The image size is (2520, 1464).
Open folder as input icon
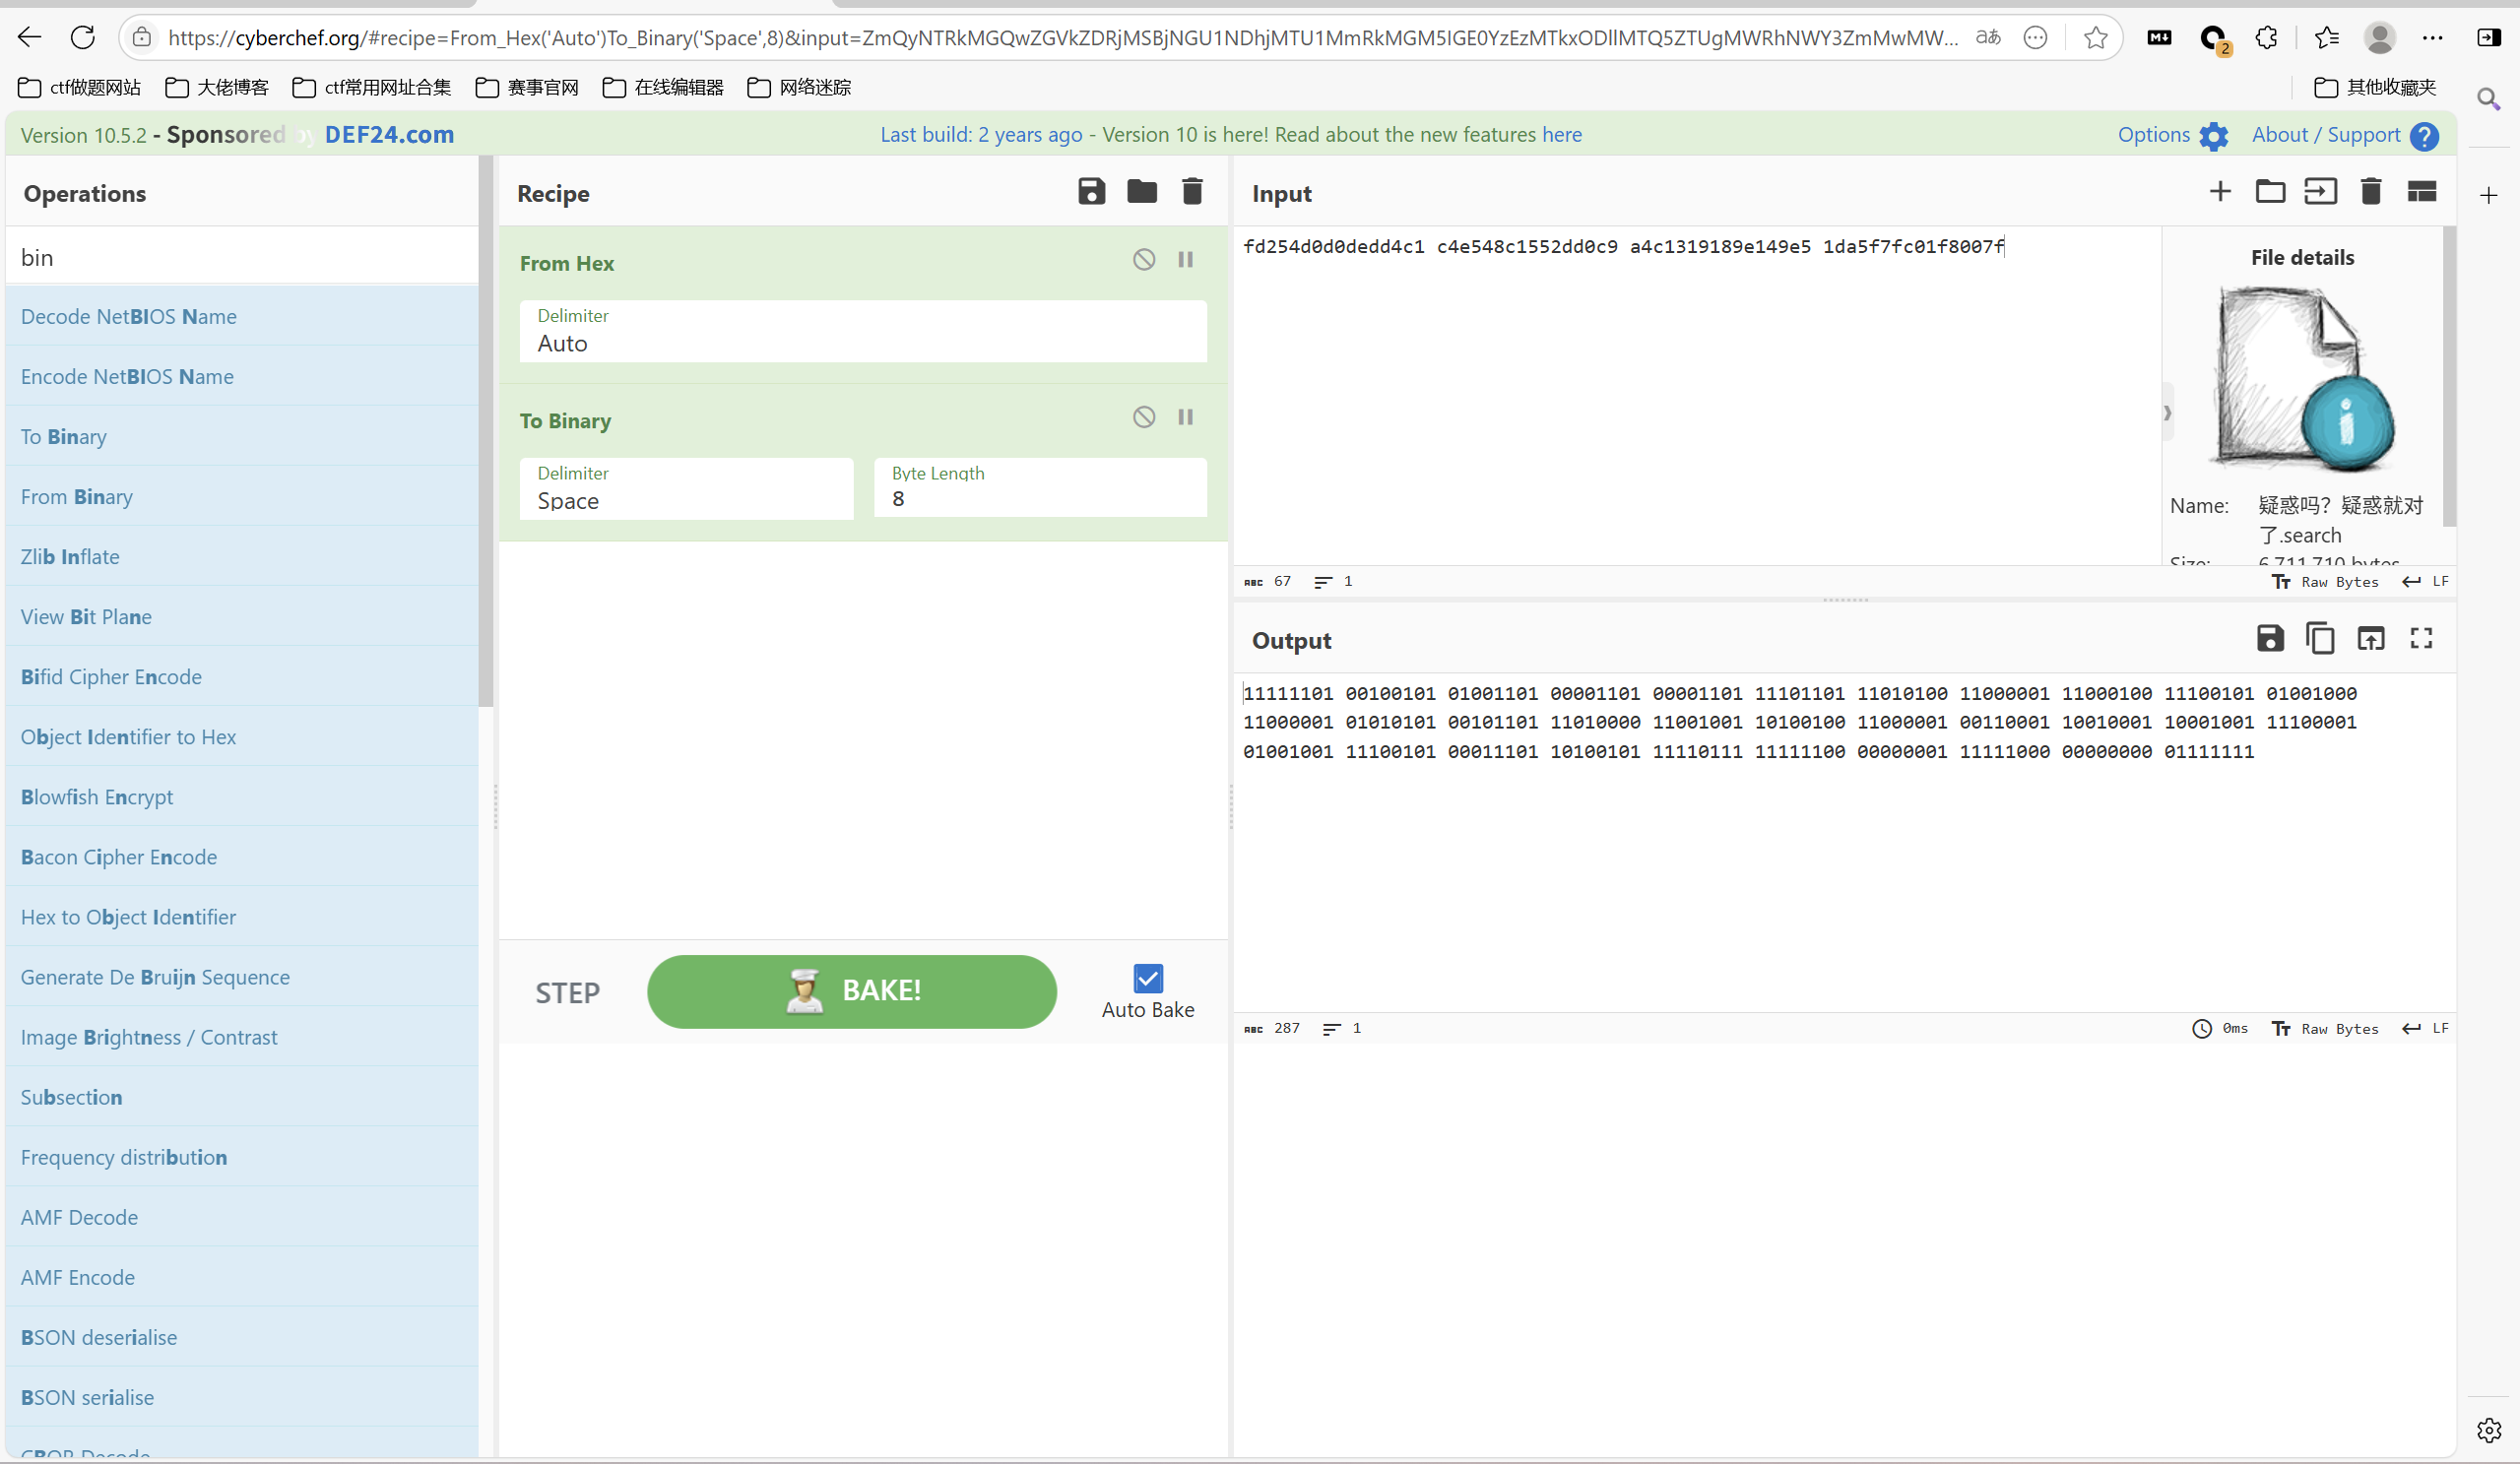(2270, 191)
